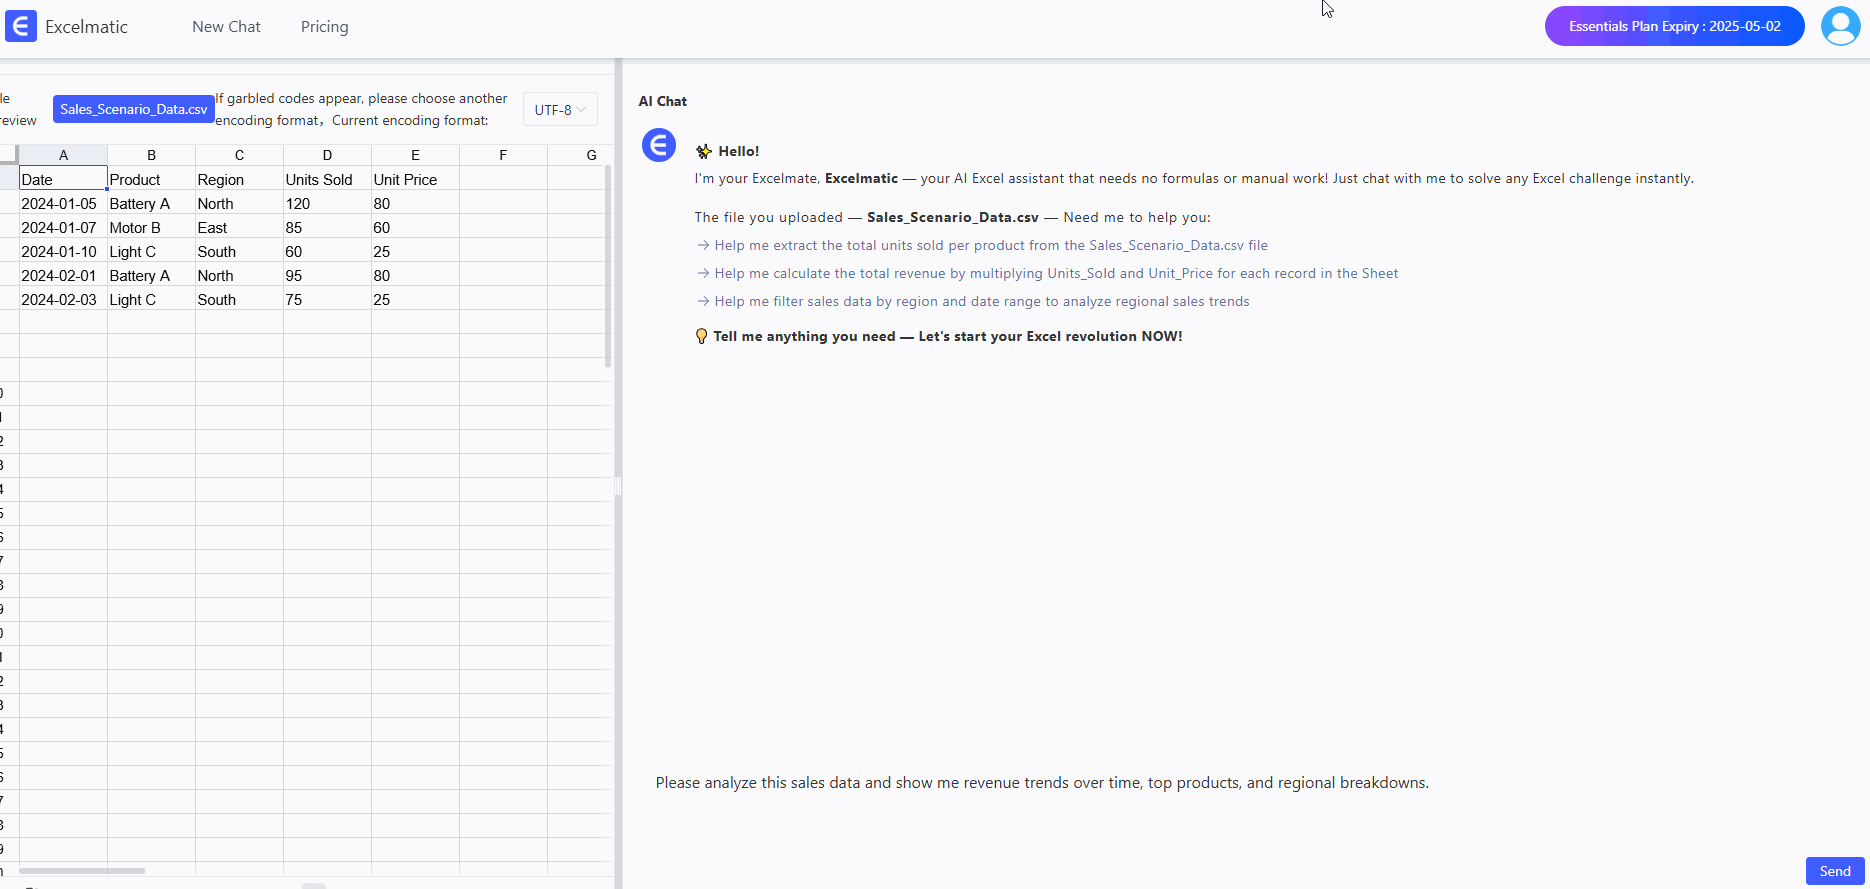Open the user profile avatar
This screenshot has height=889, width=1870.
(1840, 26)
